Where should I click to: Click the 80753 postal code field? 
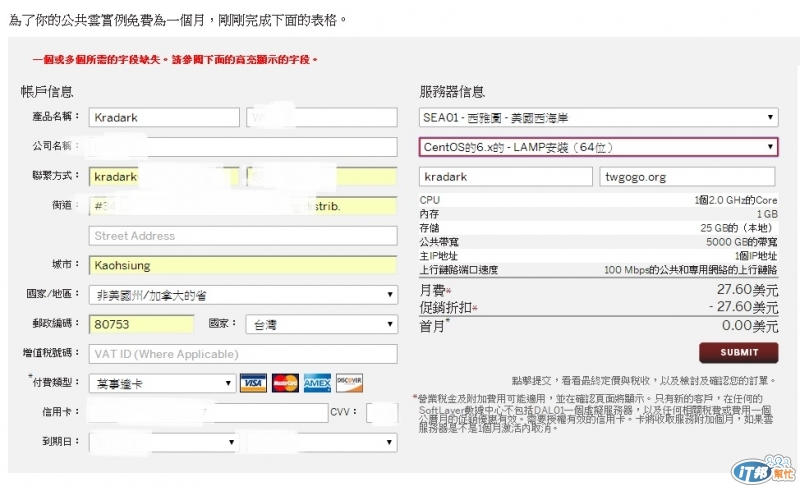coord(141,325)
